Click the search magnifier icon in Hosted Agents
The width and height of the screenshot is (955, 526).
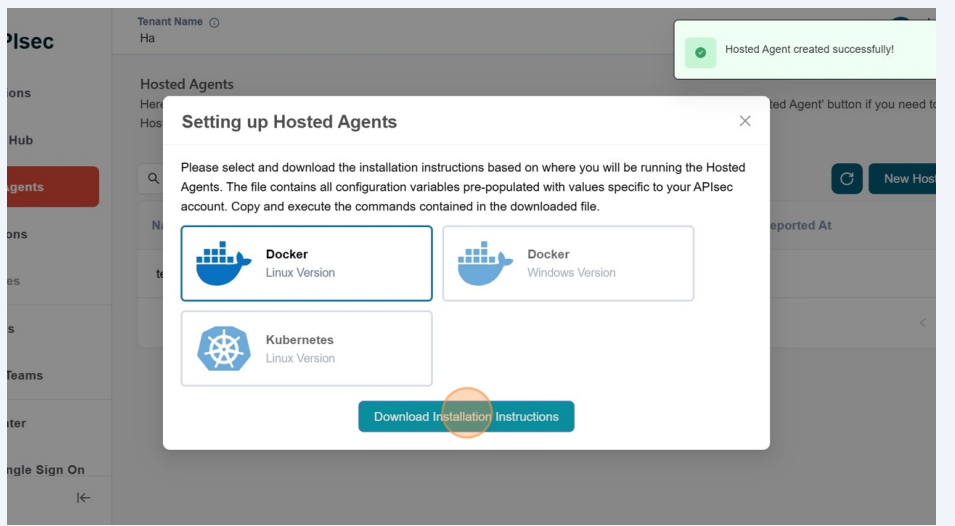(x=154, y=179)
